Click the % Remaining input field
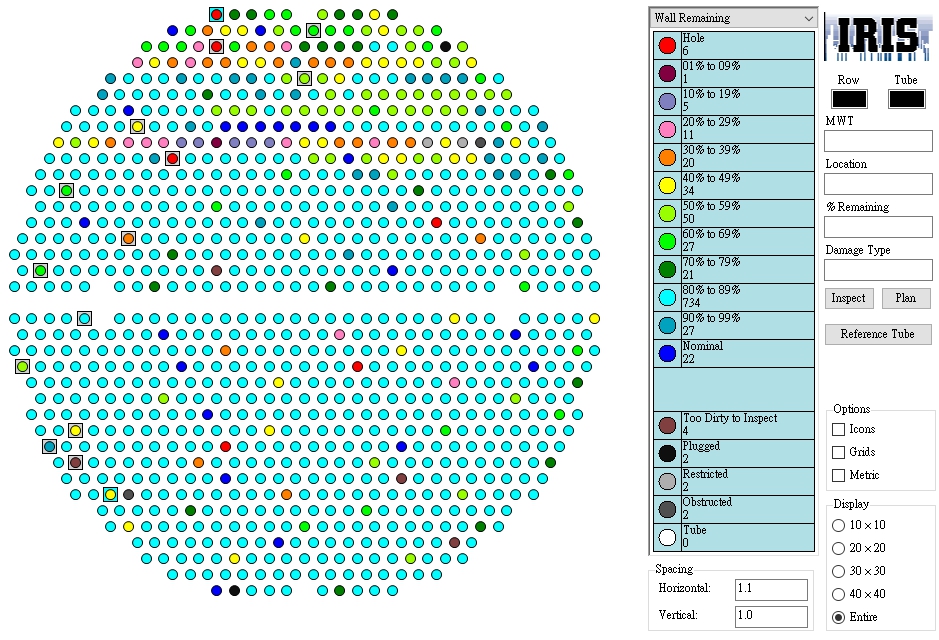The width and height of the screenshot is (939, 640). (878, 228)
